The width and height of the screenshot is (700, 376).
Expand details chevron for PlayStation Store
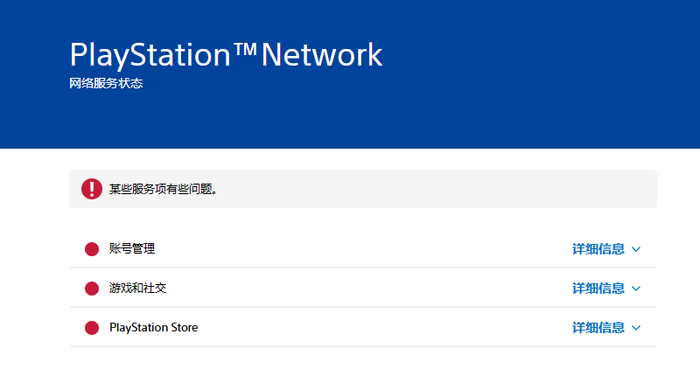636,328
